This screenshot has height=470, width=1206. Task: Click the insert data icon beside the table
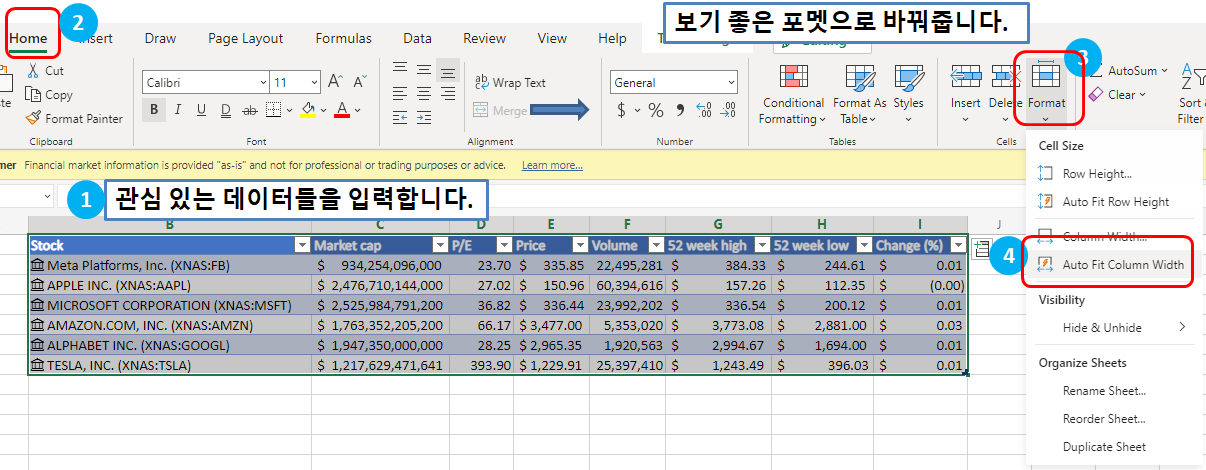tap(981, 249)
